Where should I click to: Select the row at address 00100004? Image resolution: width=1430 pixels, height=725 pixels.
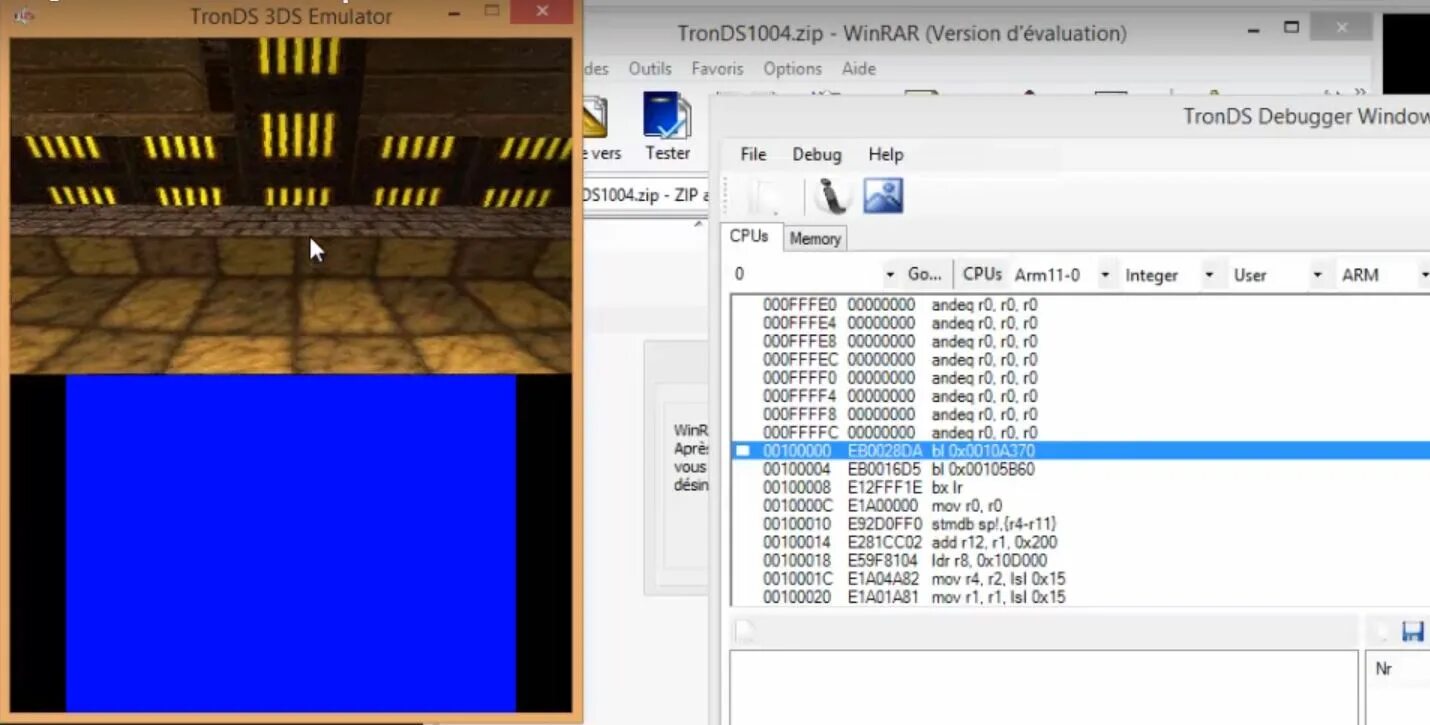[1081, 469]
